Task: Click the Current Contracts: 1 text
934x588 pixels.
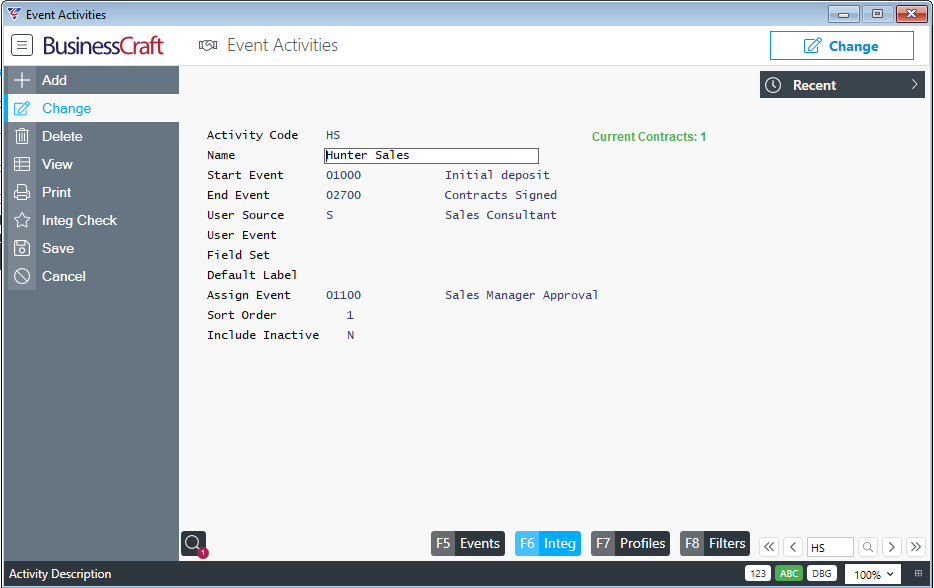Action: pyautogui.click(x=649, y=137)
